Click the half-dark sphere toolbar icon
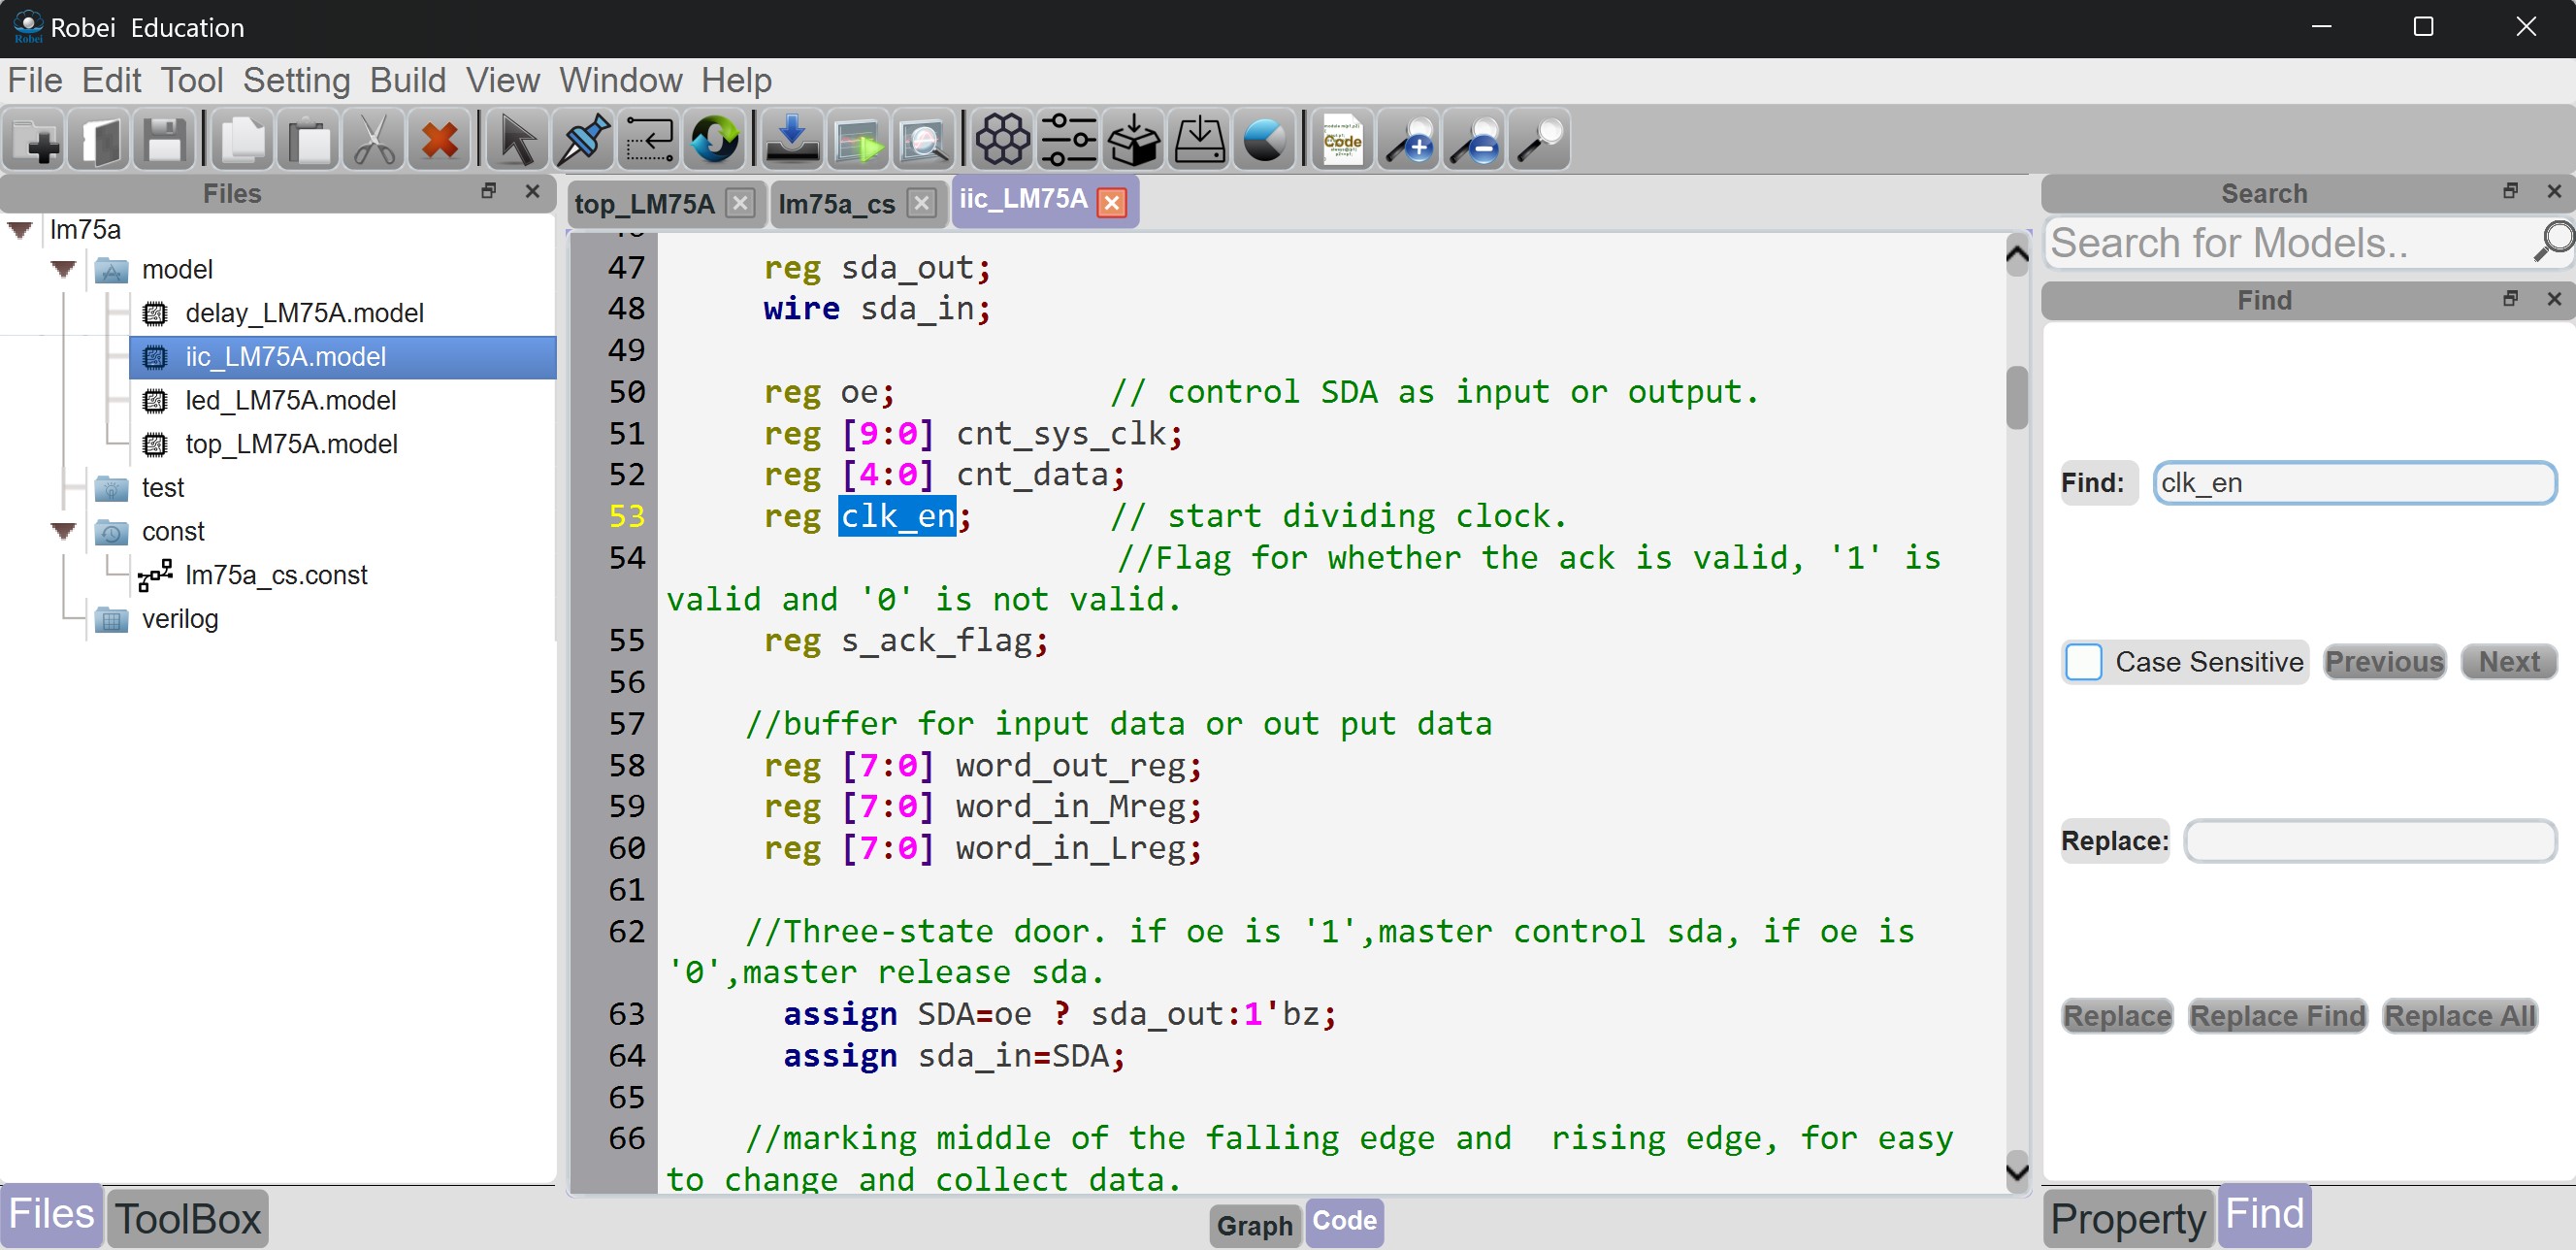 (1265, 140)
